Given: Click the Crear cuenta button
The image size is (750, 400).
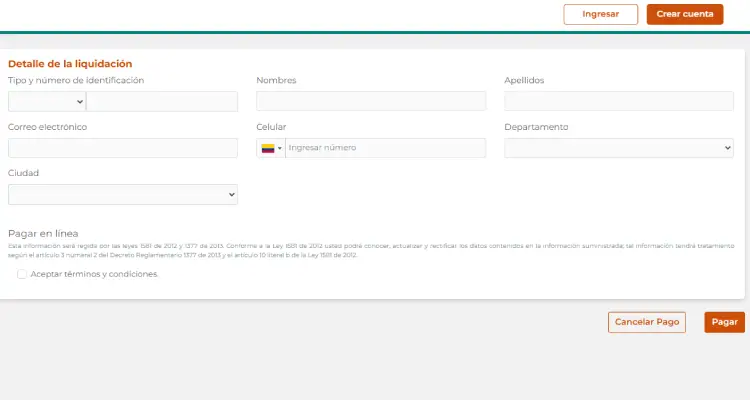Looking at the screenshot, I should click(x=684, y=14).
